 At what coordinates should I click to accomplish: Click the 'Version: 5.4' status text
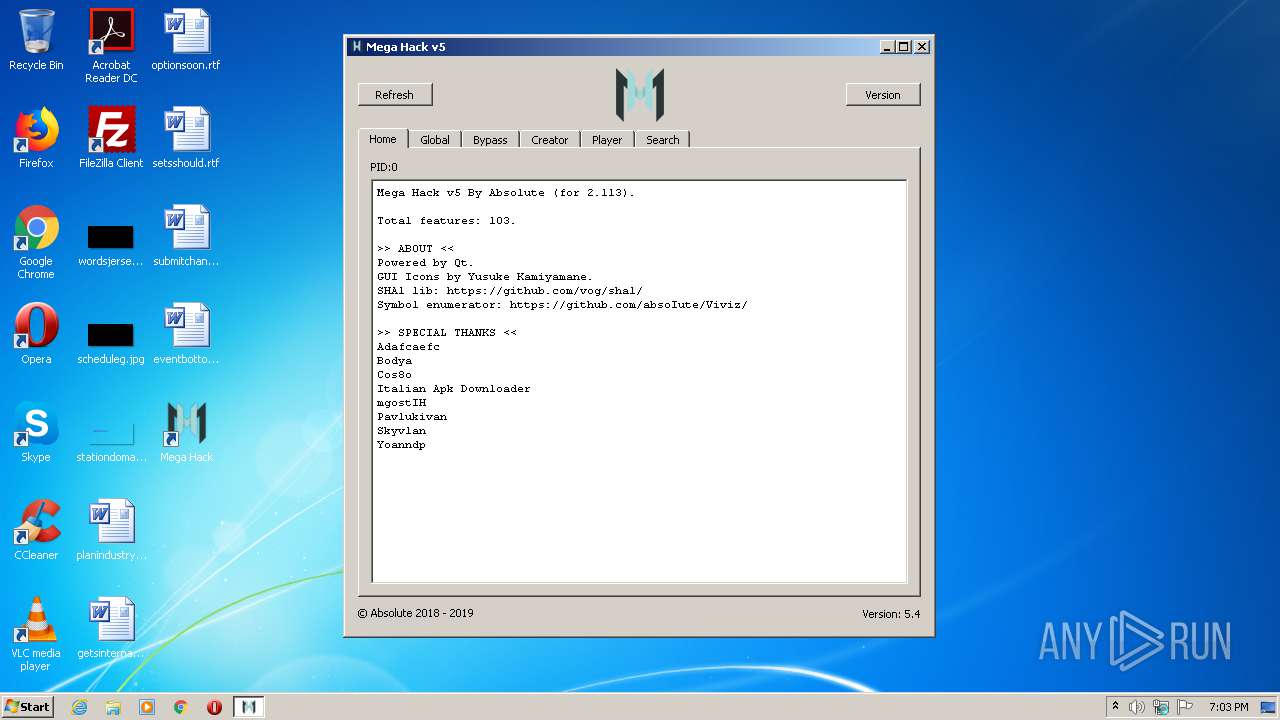point(891,614)
